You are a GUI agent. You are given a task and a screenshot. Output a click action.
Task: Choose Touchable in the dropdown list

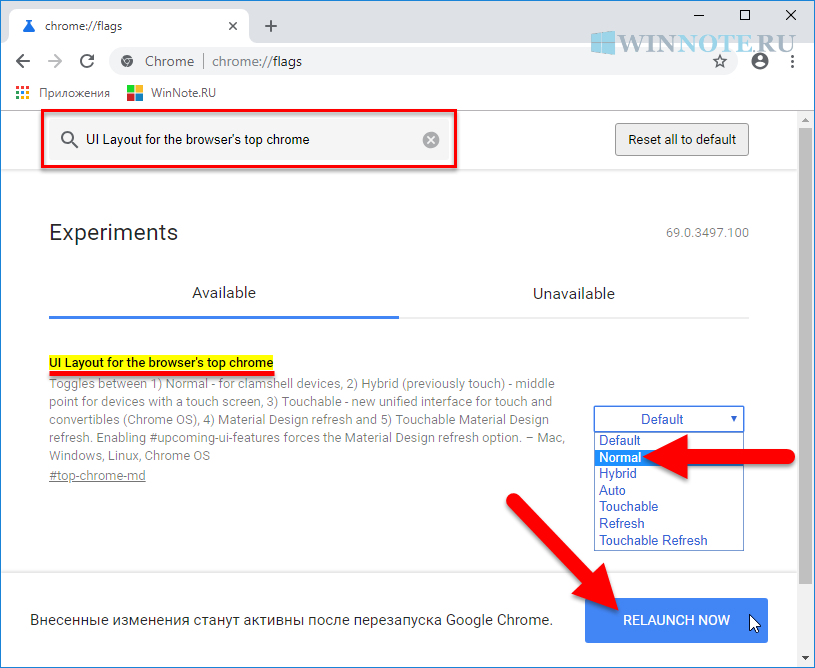(669, 506)
